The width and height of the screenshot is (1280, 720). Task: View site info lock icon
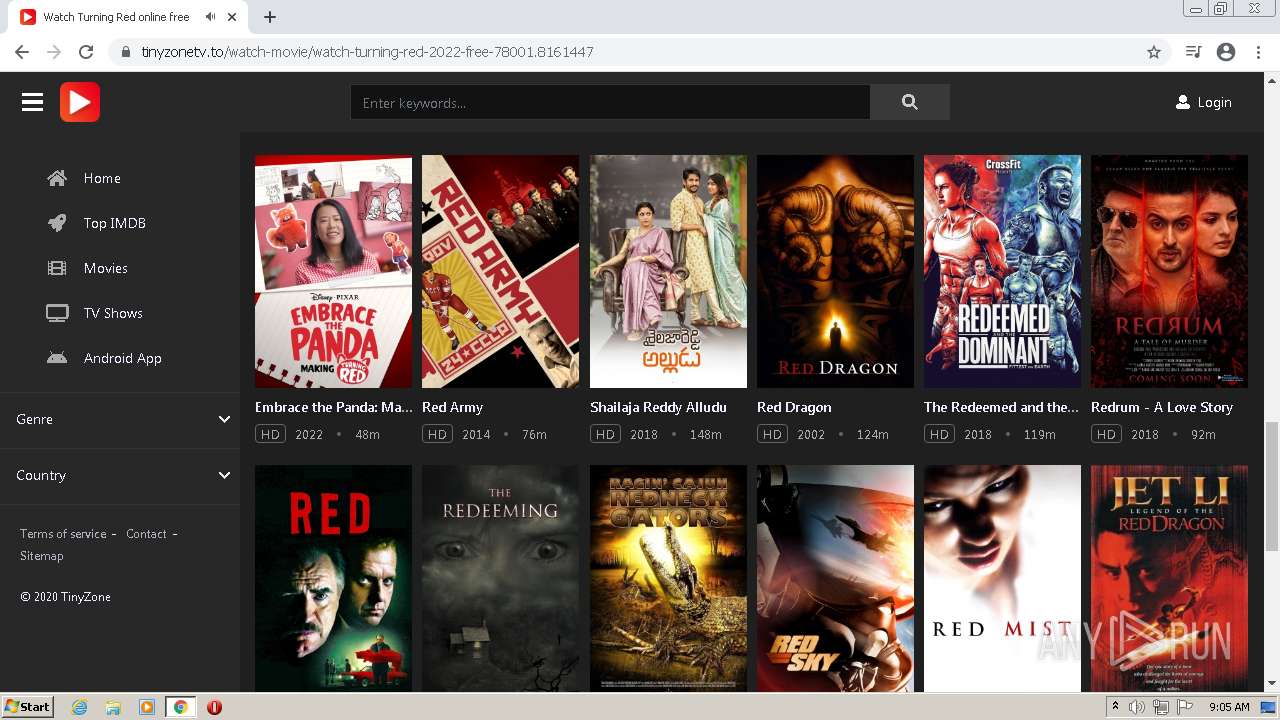click(126, 52)
